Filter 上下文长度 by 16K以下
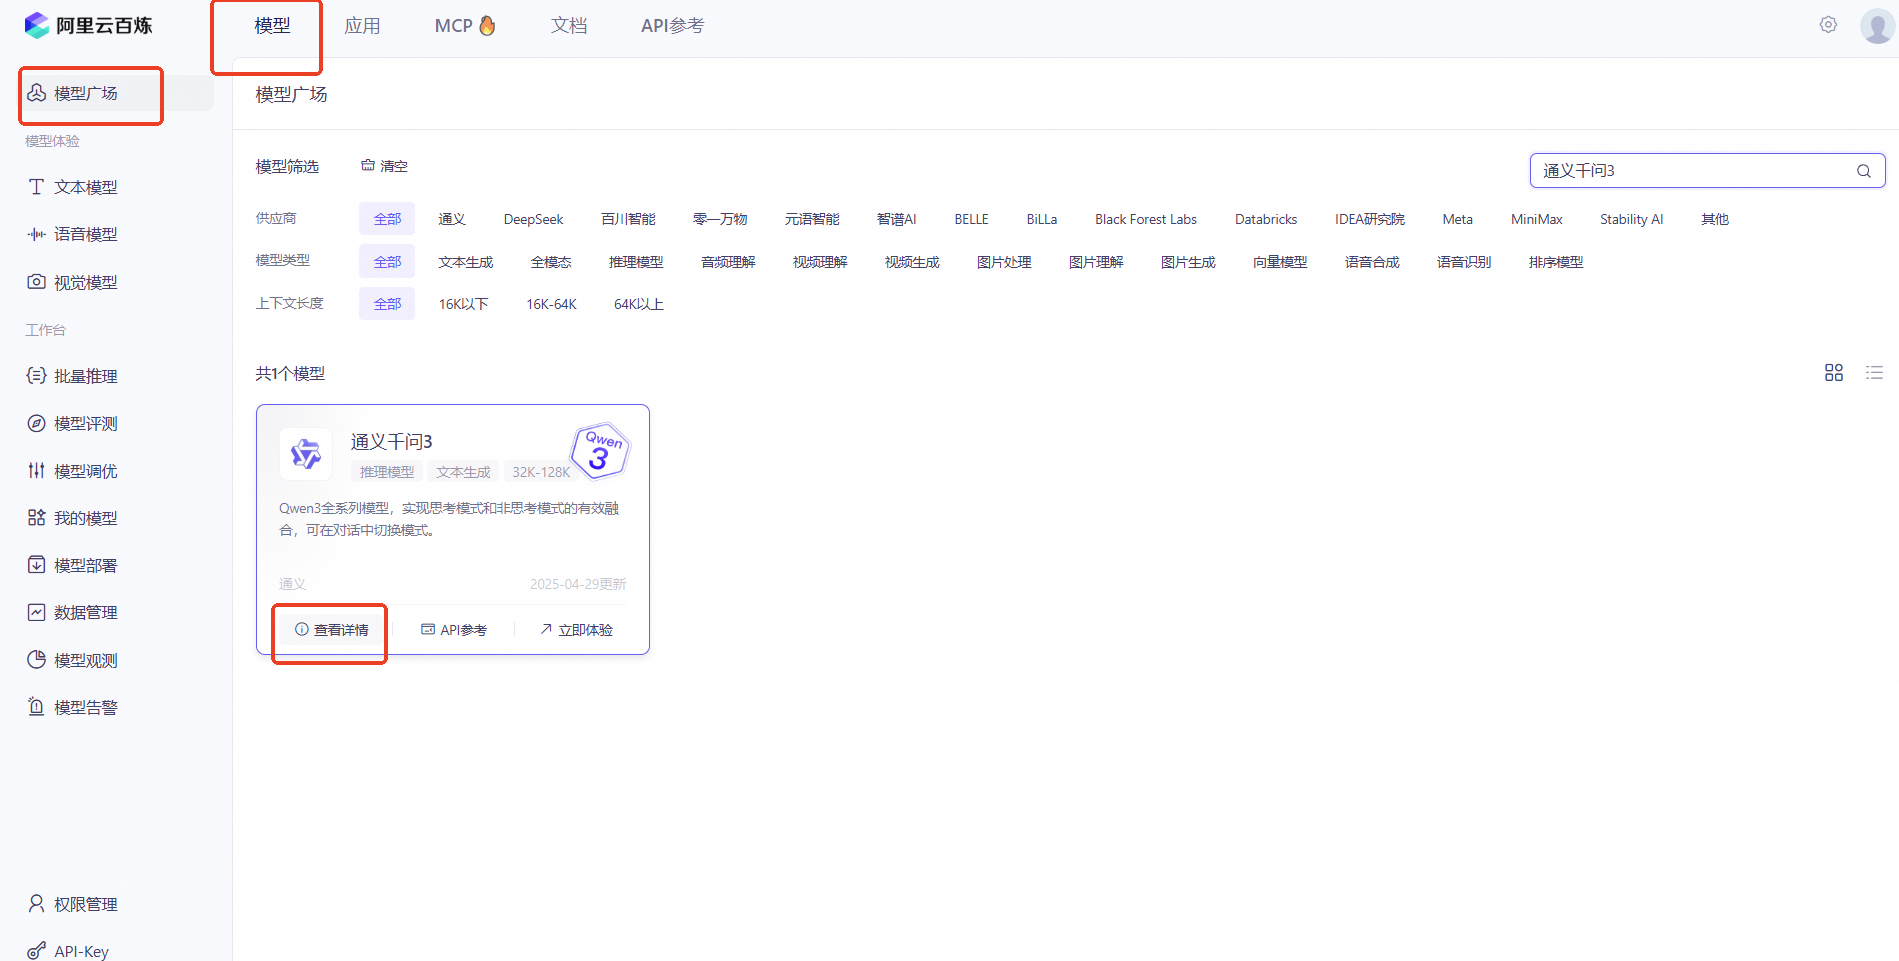The width and height of the screenshot is (1899, 961). point(464,304)
